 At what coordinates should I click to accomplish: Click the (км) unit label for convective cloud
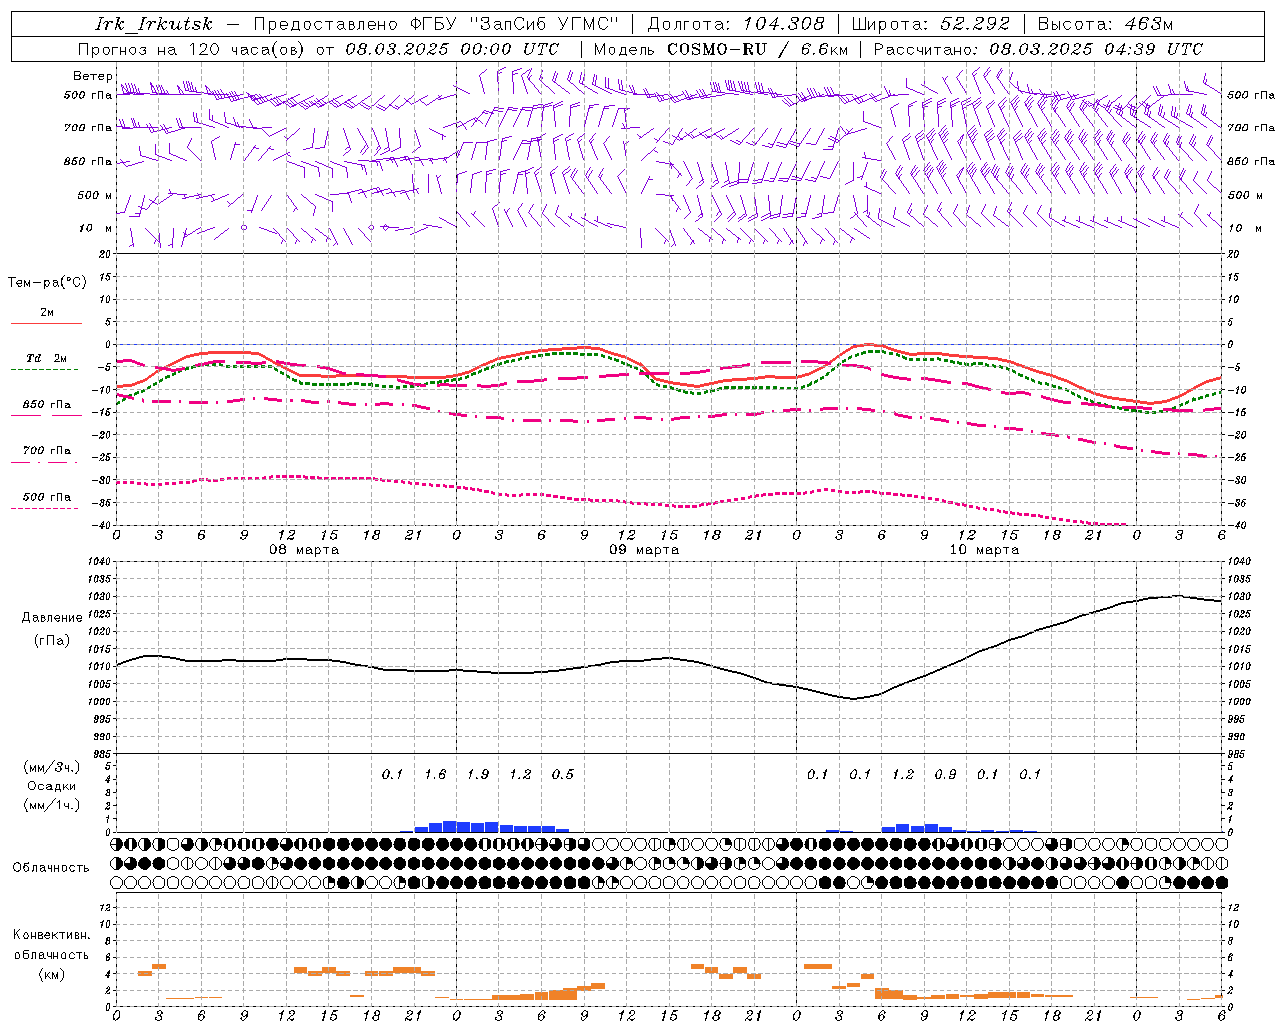[51, 974]
